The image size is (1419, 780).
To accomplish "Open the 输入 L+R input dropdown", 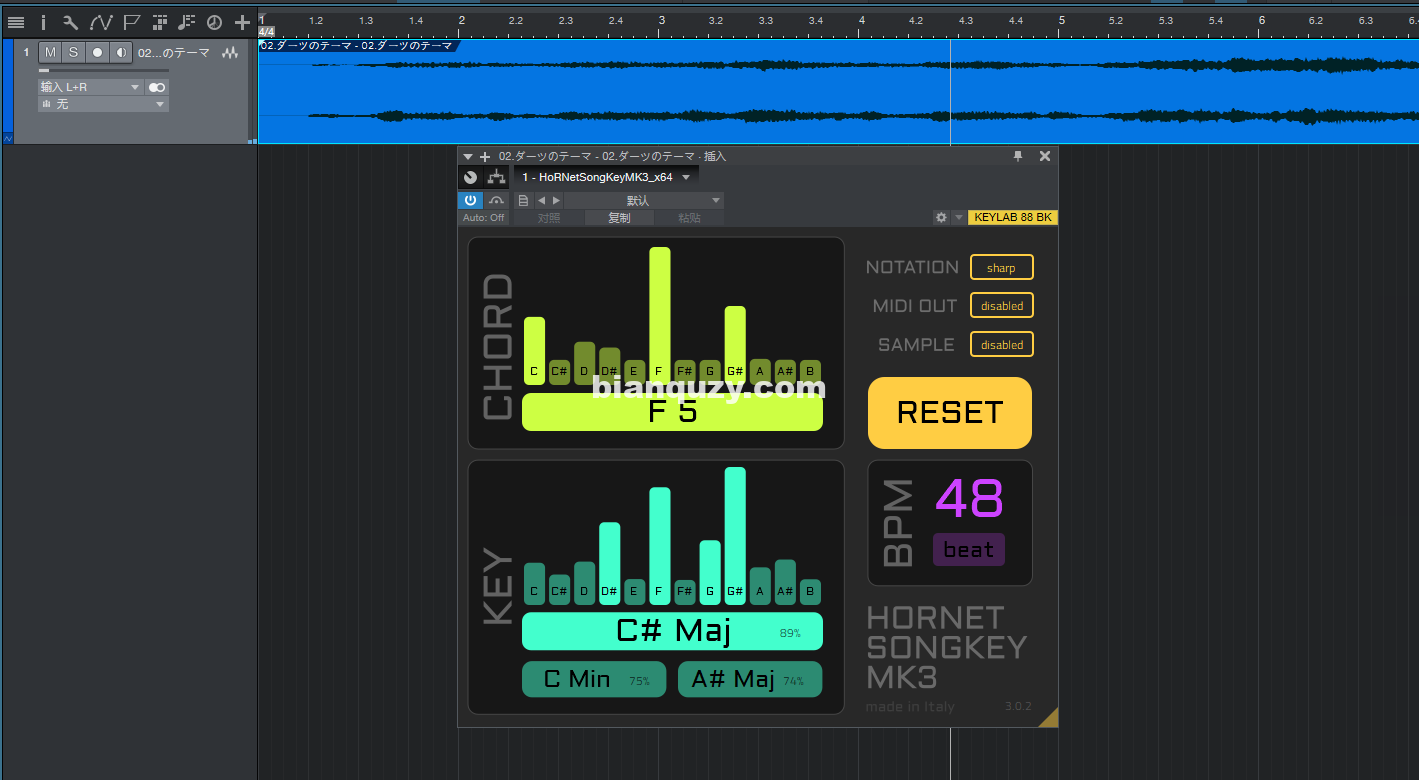I will [91, 87].
